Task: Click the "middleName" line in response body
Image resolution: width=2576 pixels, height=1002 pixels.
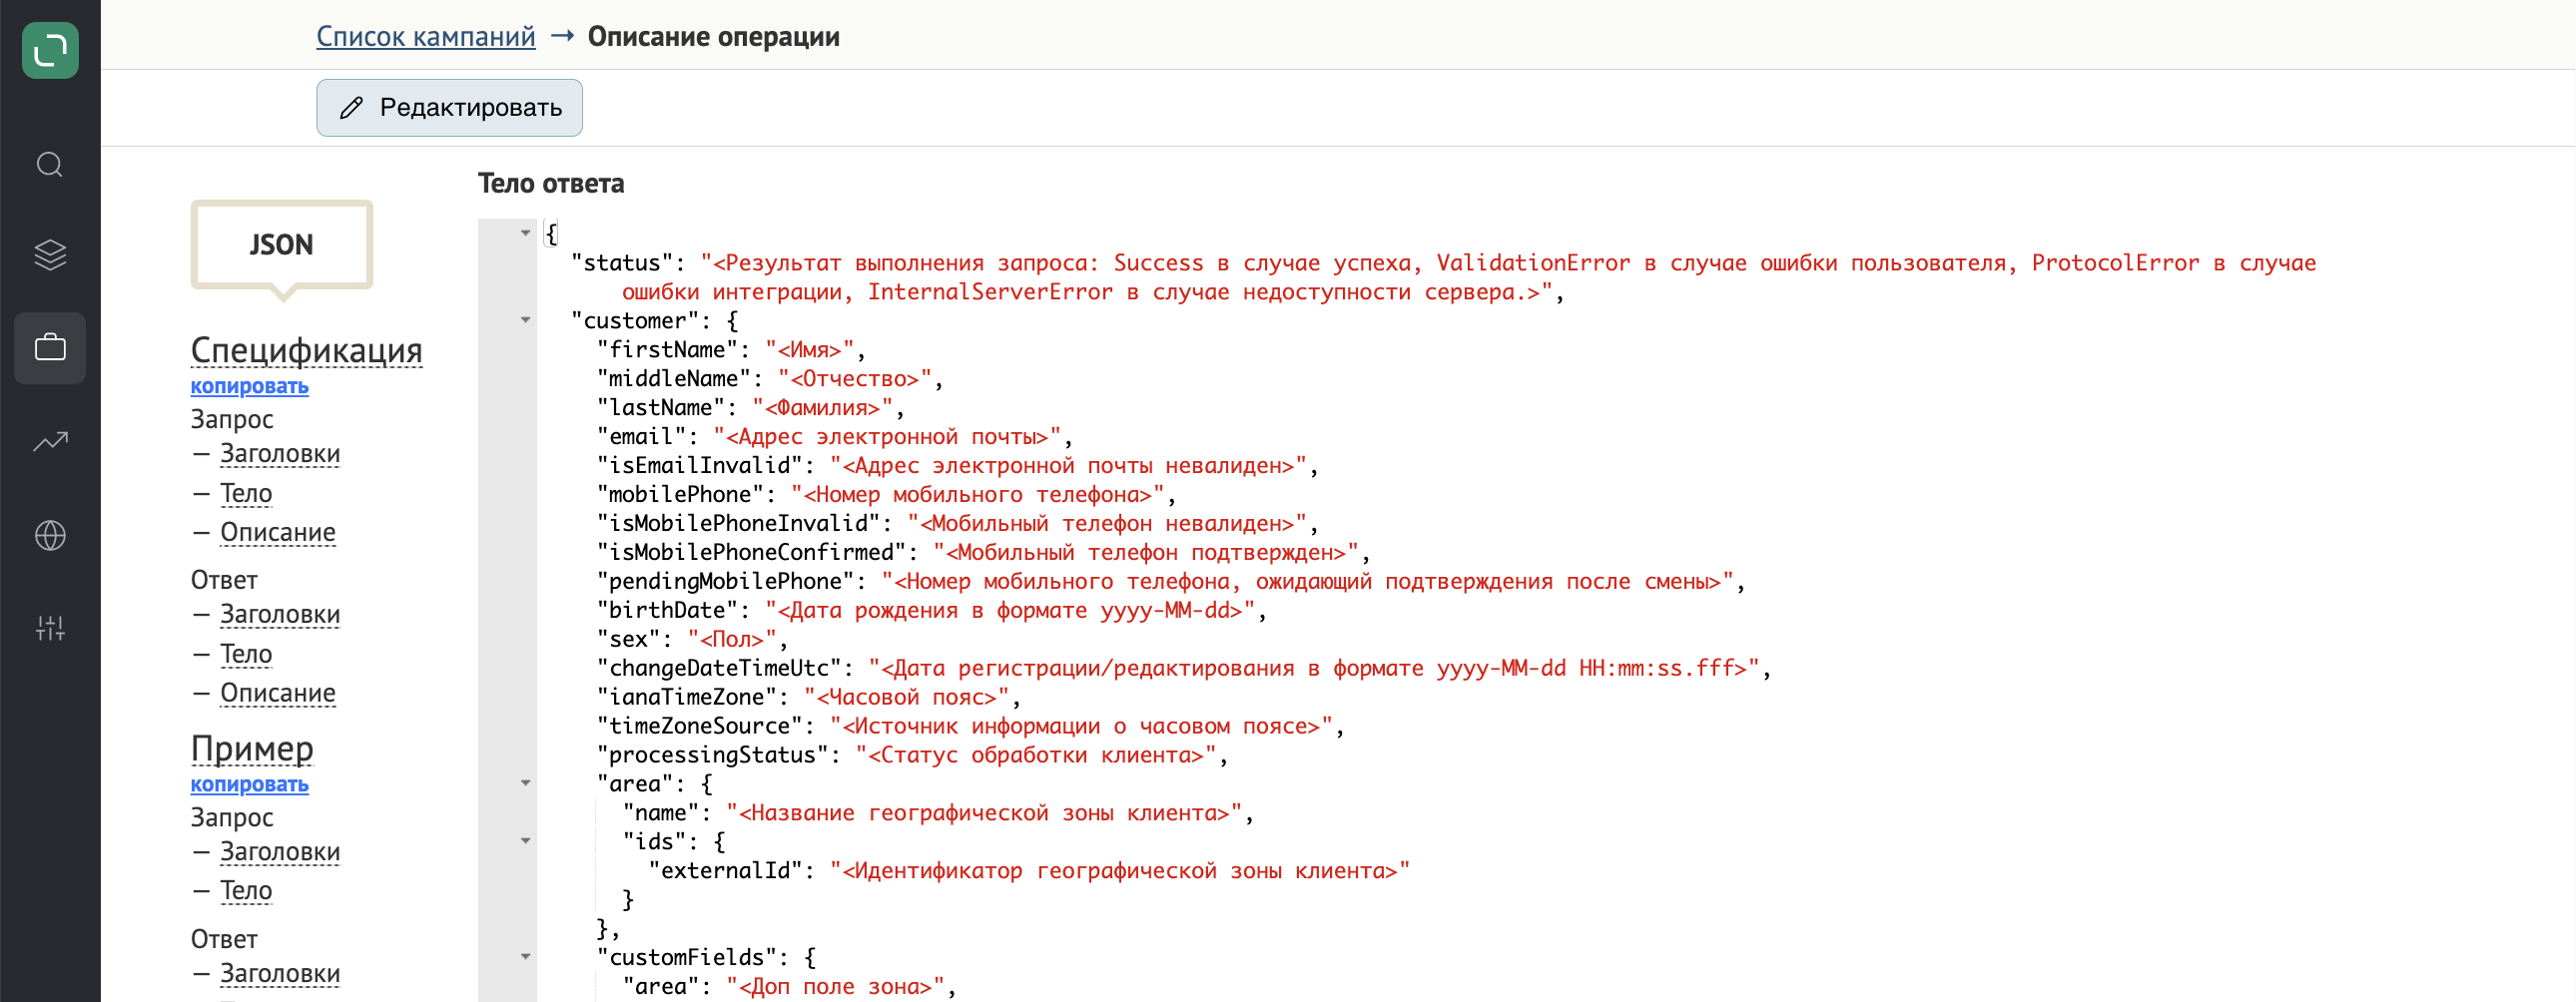Action: point(769,379)
